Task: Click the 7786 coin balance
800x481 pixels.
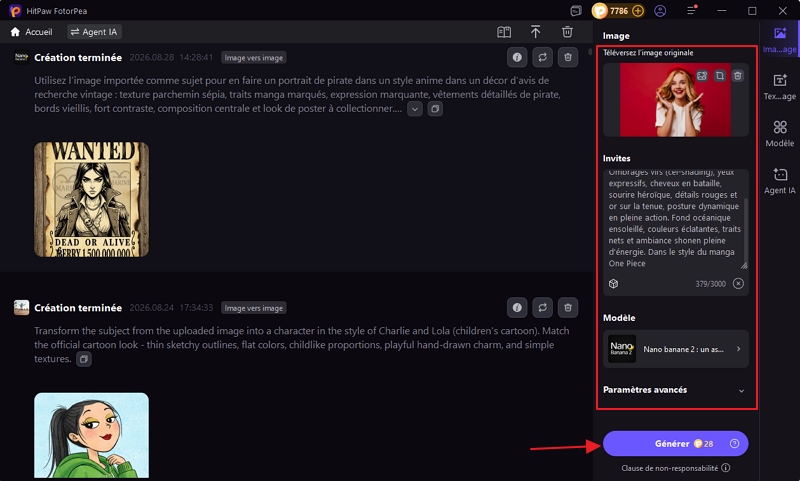Action: click(618, 11)
